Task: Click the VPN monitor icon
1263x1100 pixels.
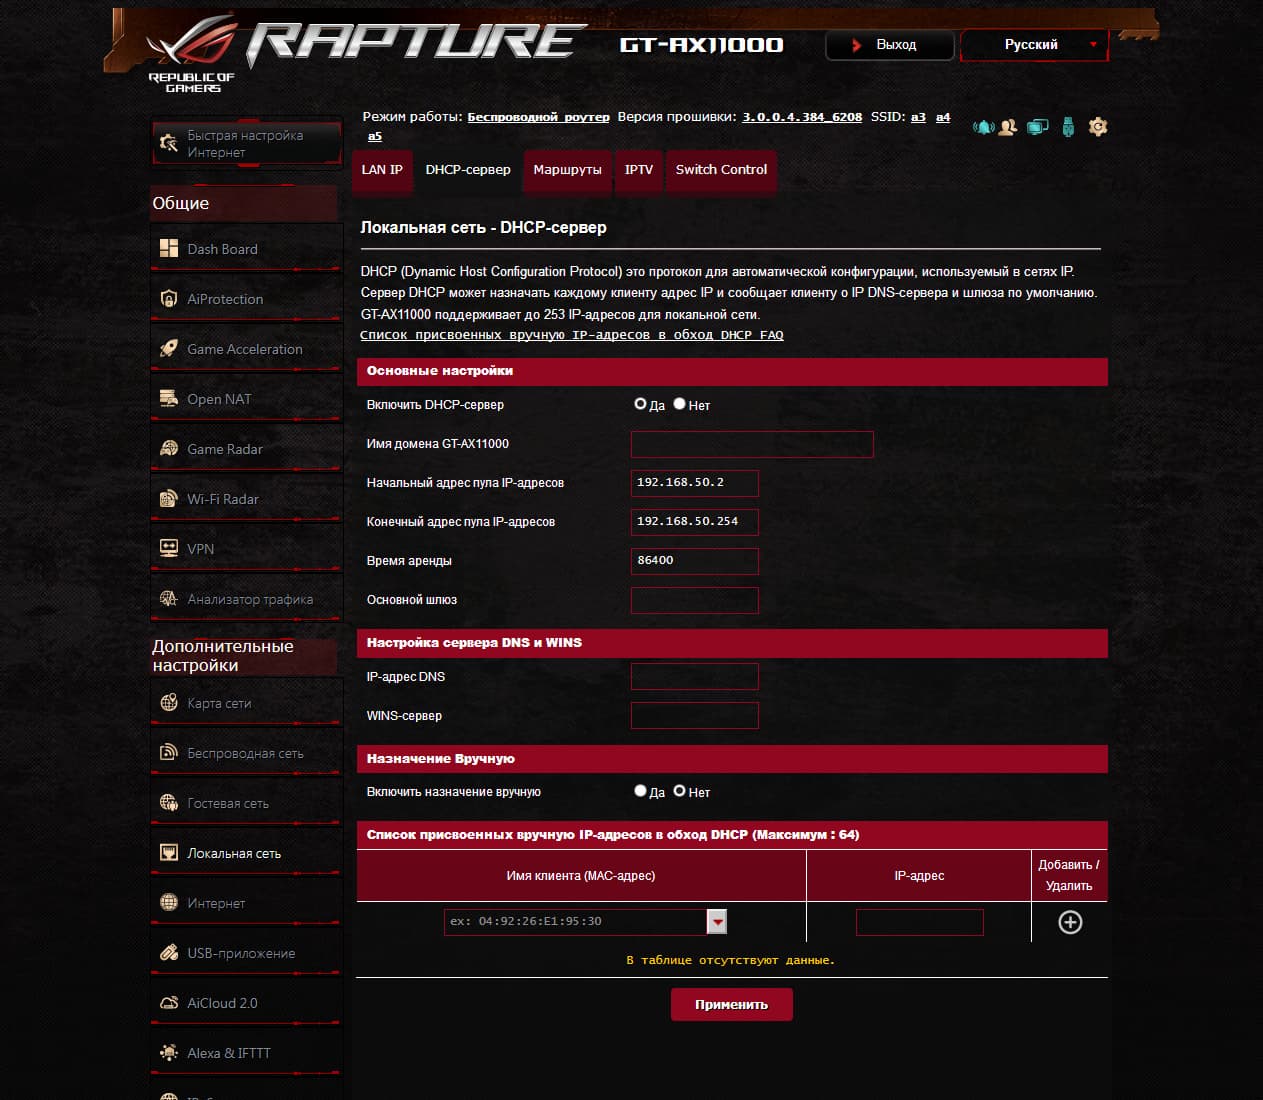Action: (169, 549)
